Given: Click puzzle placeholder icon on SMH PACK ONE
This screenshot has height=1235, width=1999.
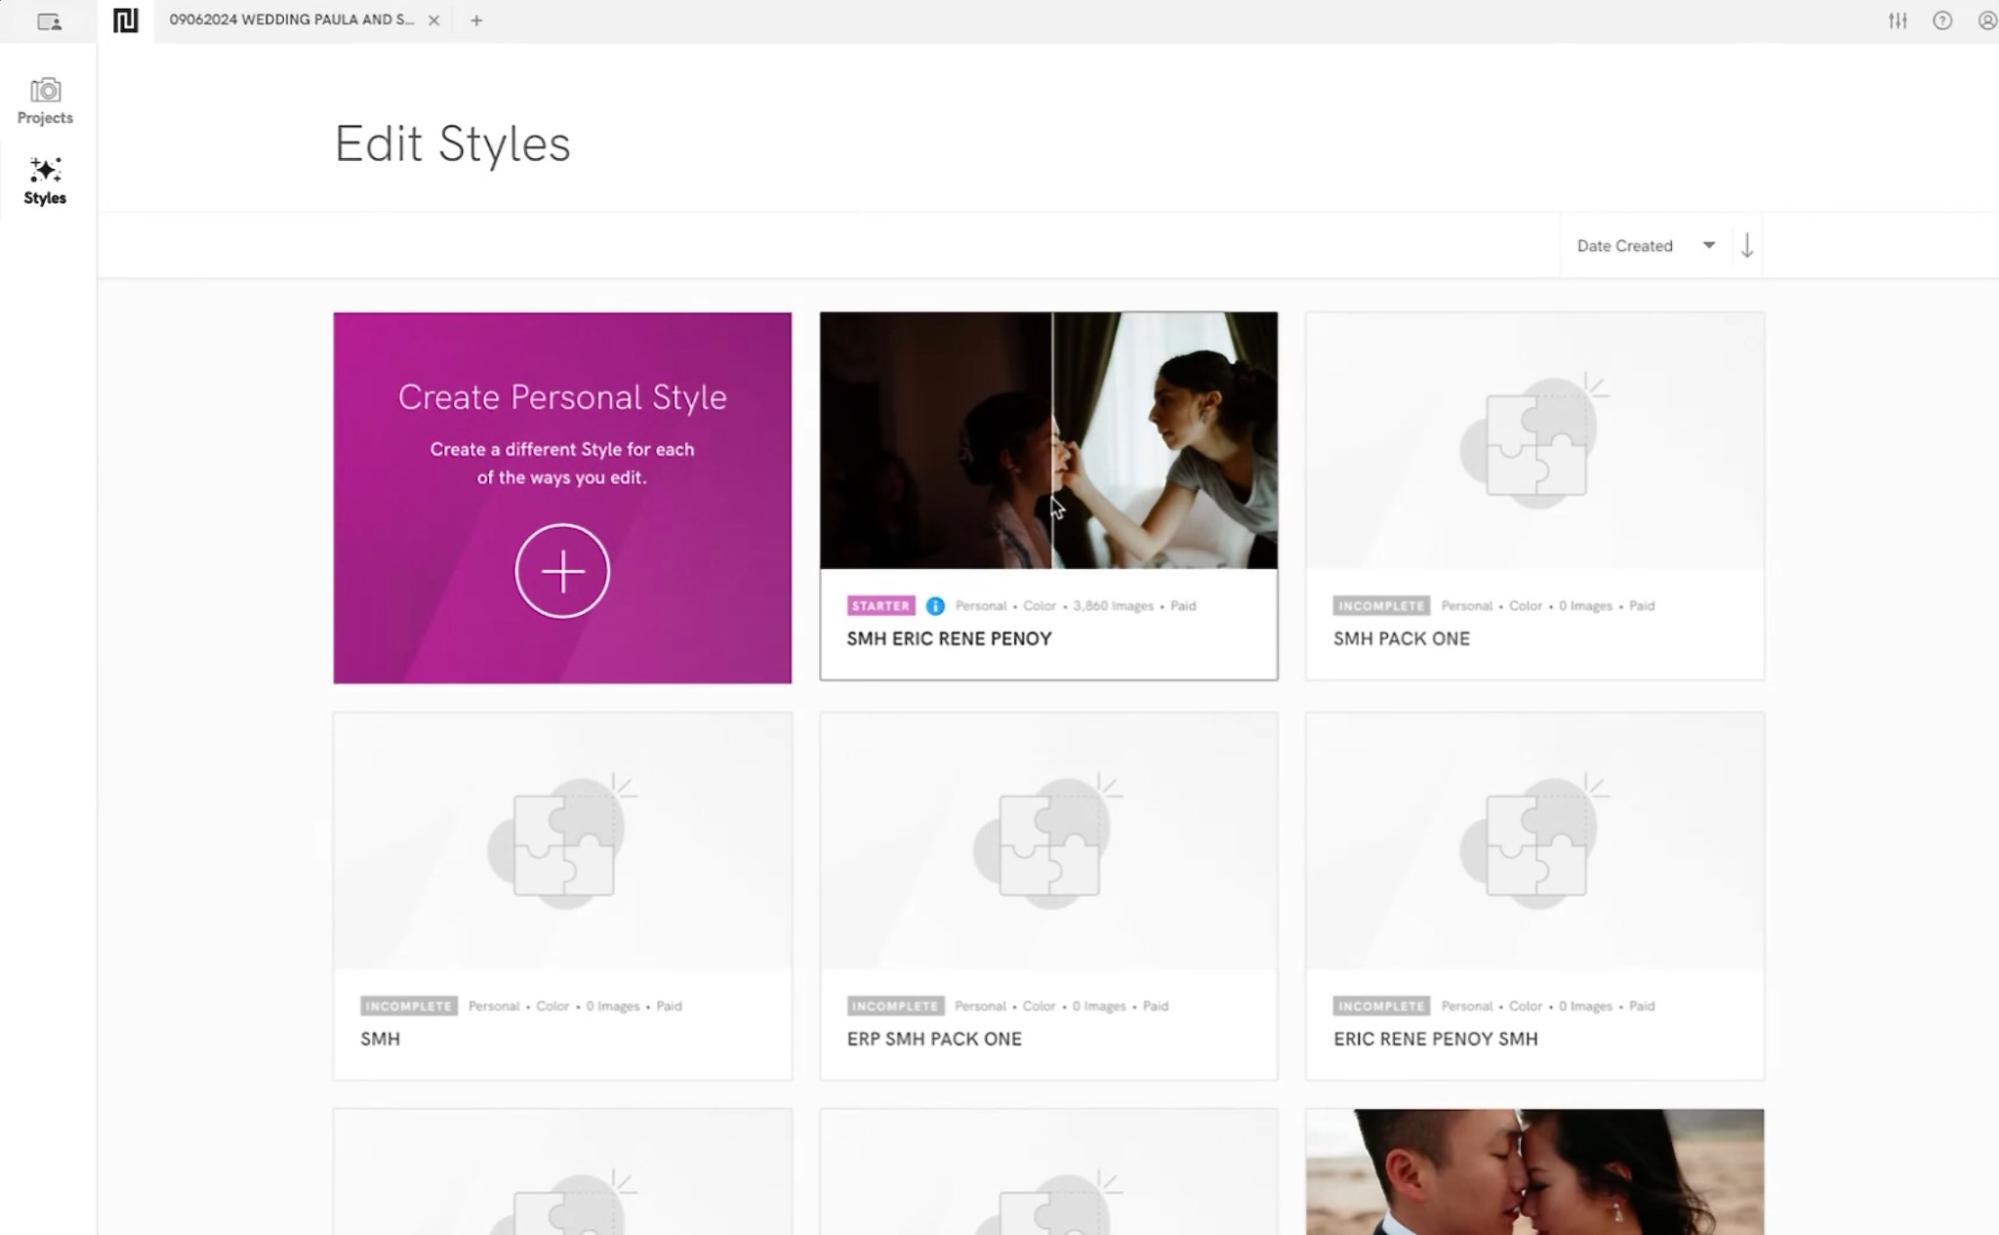Looking at the screenshot, I should pyautogui.click(x=1533, y=441).
